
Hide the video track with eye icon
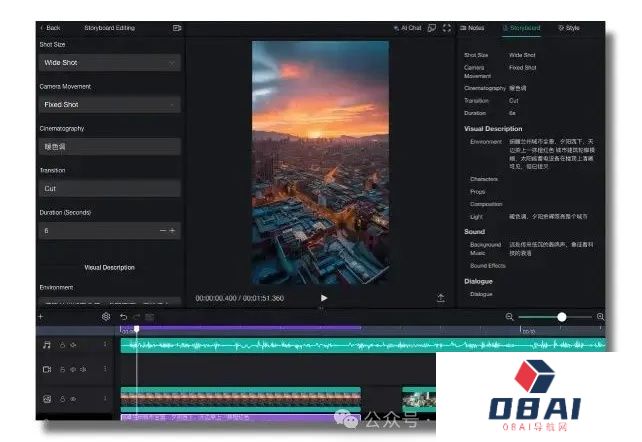[x=72, y=369]
